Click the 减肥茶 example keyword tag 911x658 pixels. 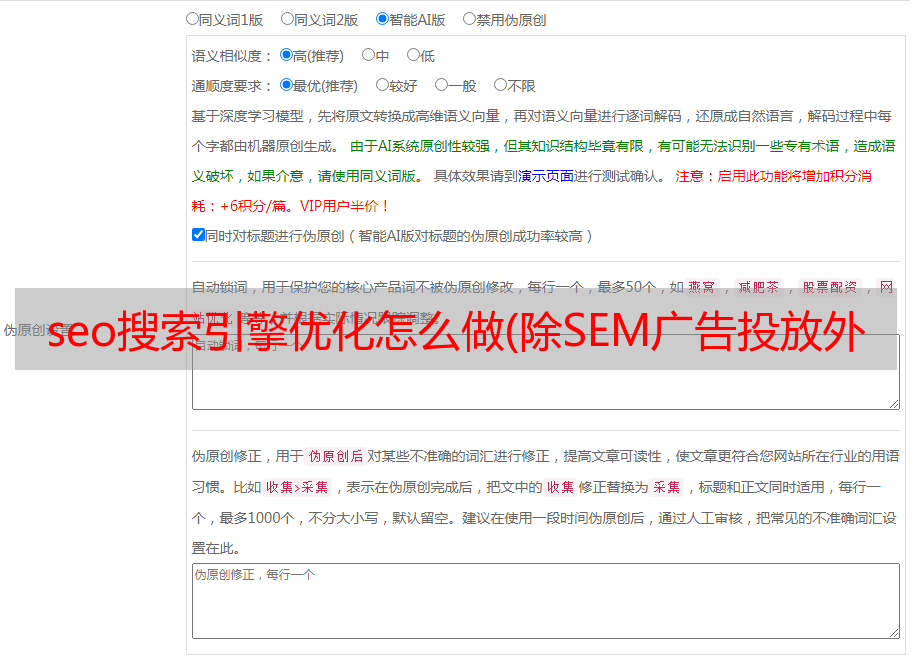point(759,287)
